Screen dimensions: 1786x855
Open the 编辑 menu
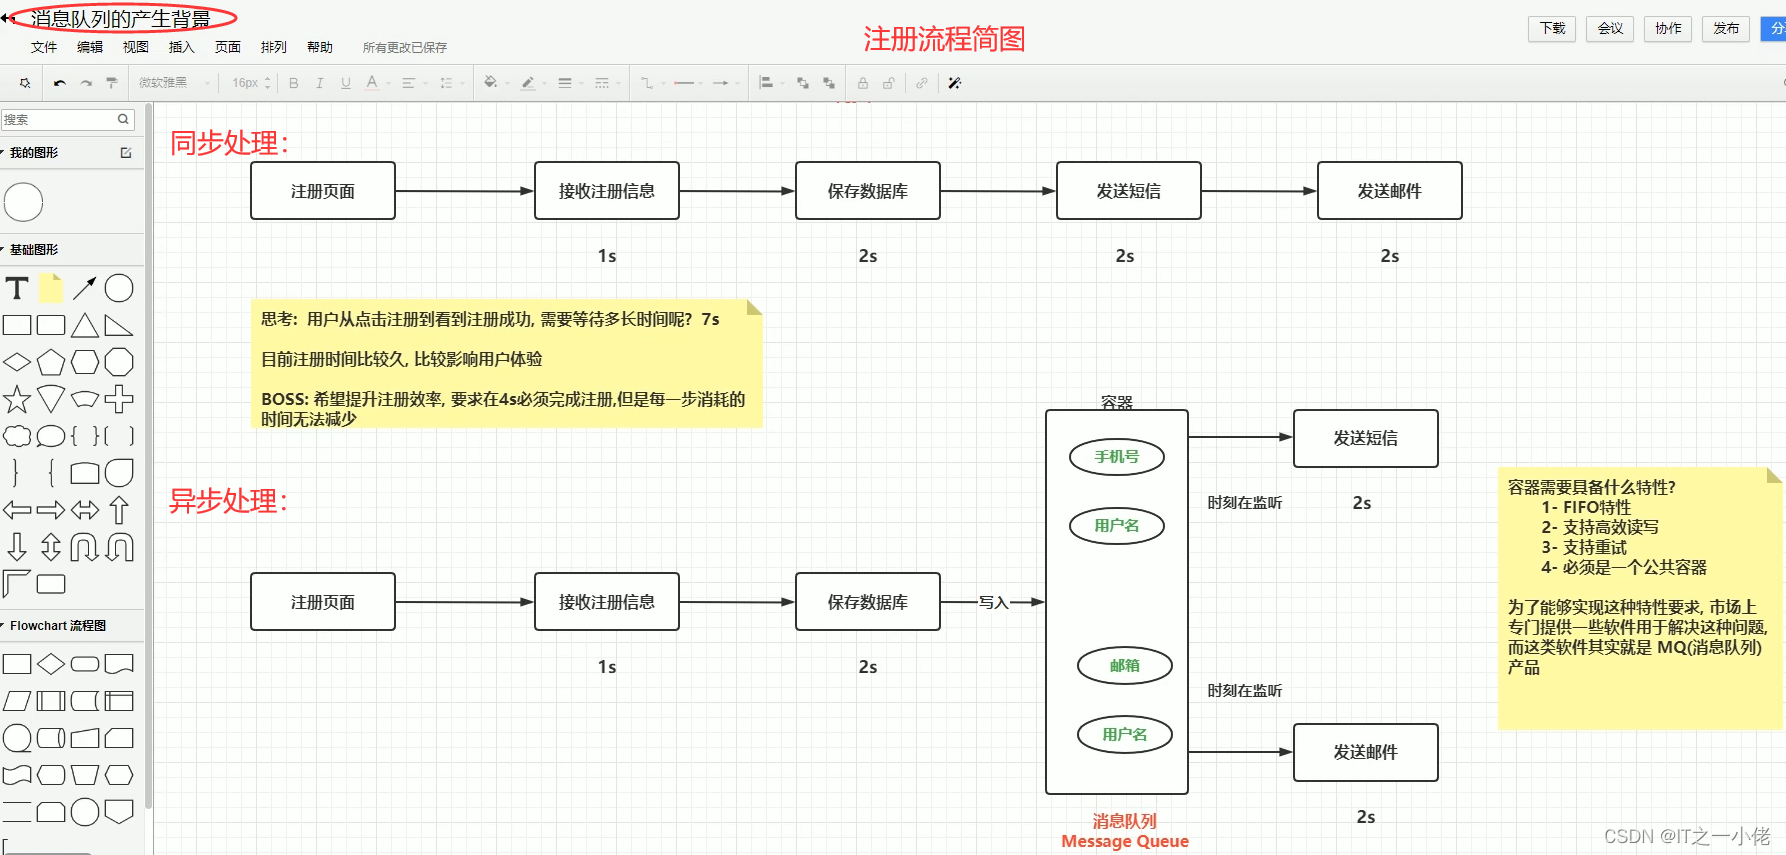(x=90, y=47)
